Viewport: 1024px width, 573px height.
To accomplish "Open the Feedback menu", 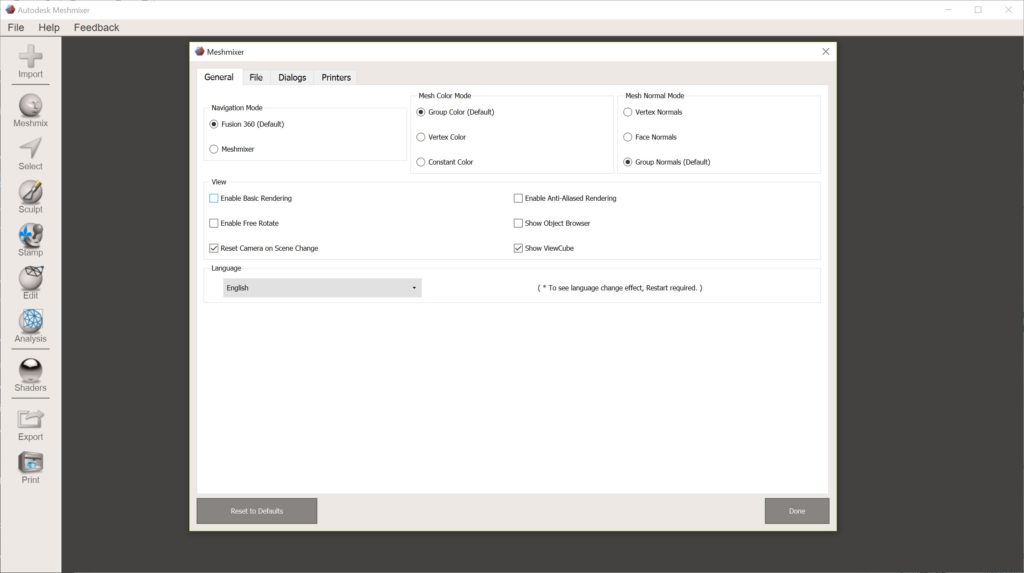I will 96,27.
